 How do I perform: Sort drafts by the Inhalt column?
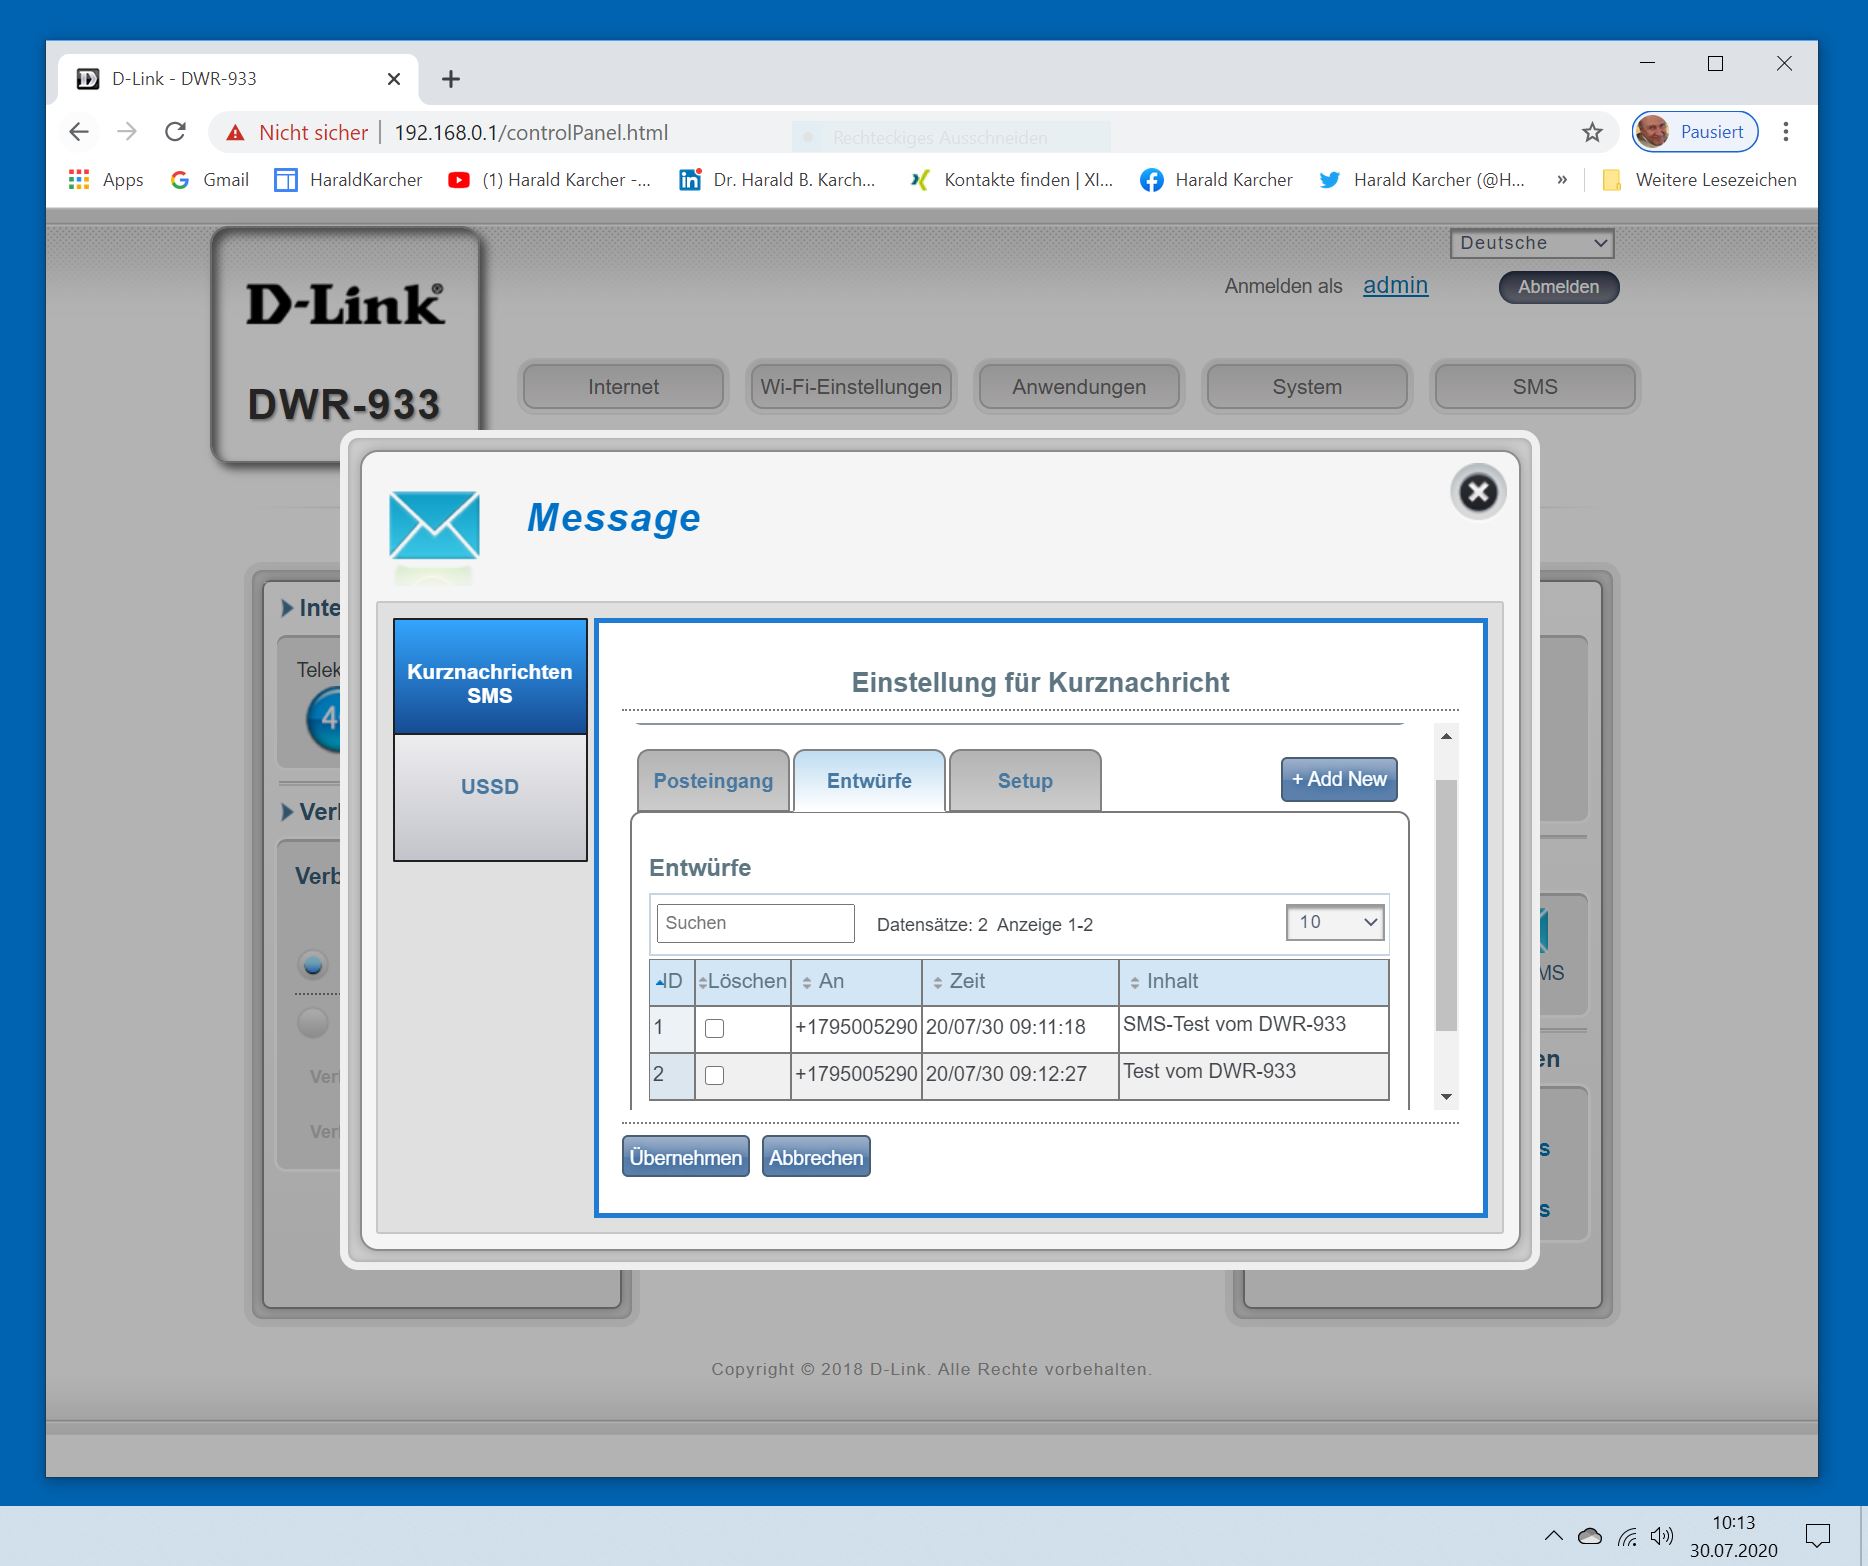[1254, 982]
